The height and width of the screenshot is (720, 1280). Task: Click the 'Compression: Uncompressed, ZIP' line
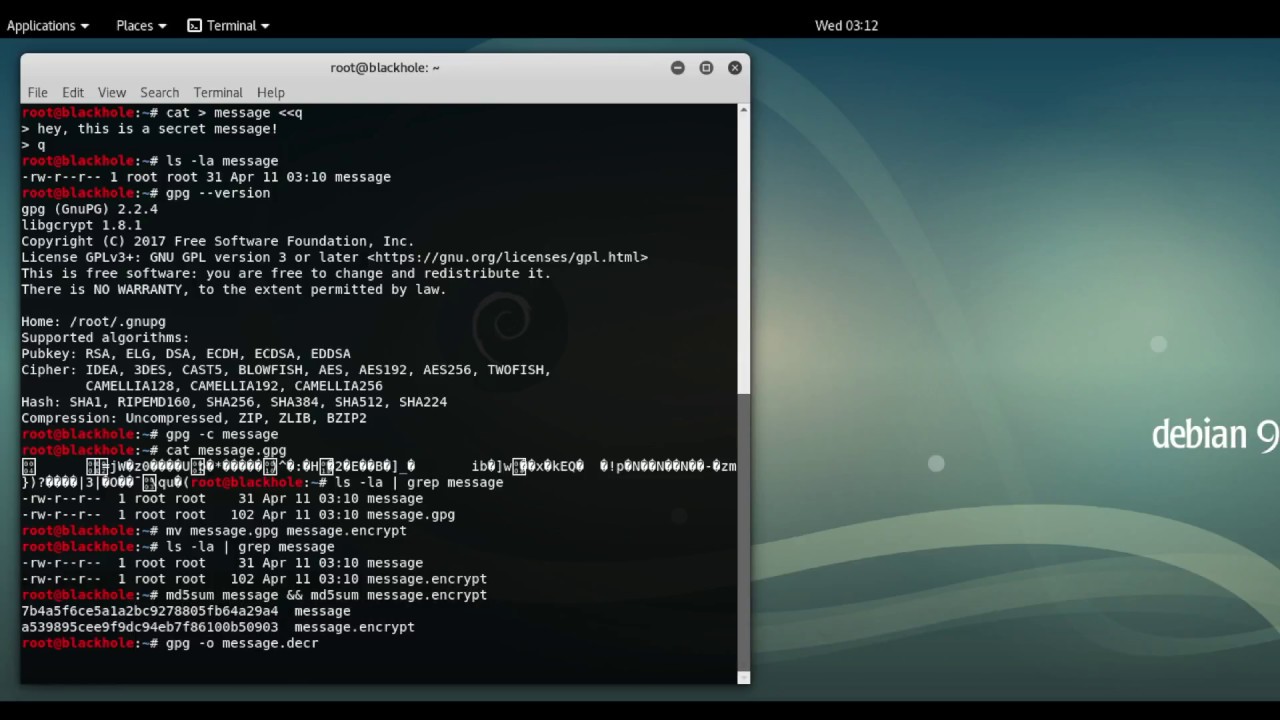(x=194, y=418)
